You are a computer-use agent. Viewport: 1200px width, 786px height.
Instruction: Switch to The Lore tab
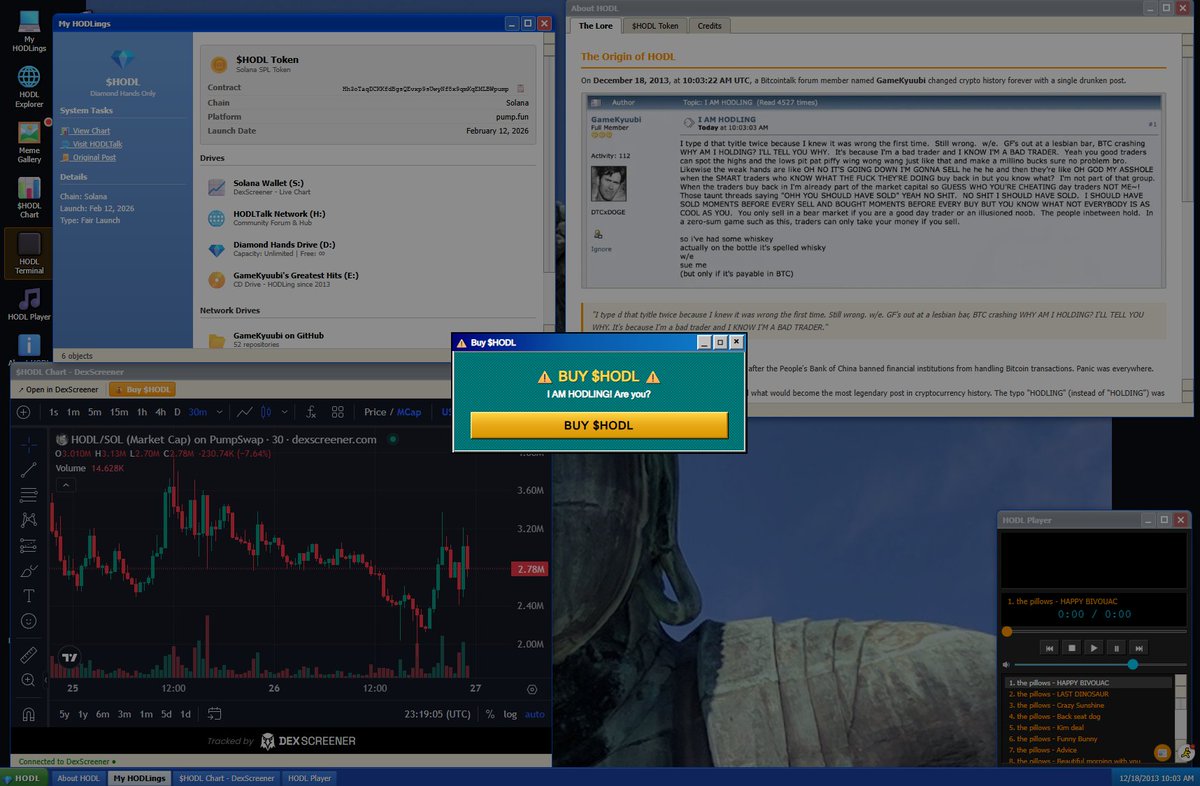(595, 26)
